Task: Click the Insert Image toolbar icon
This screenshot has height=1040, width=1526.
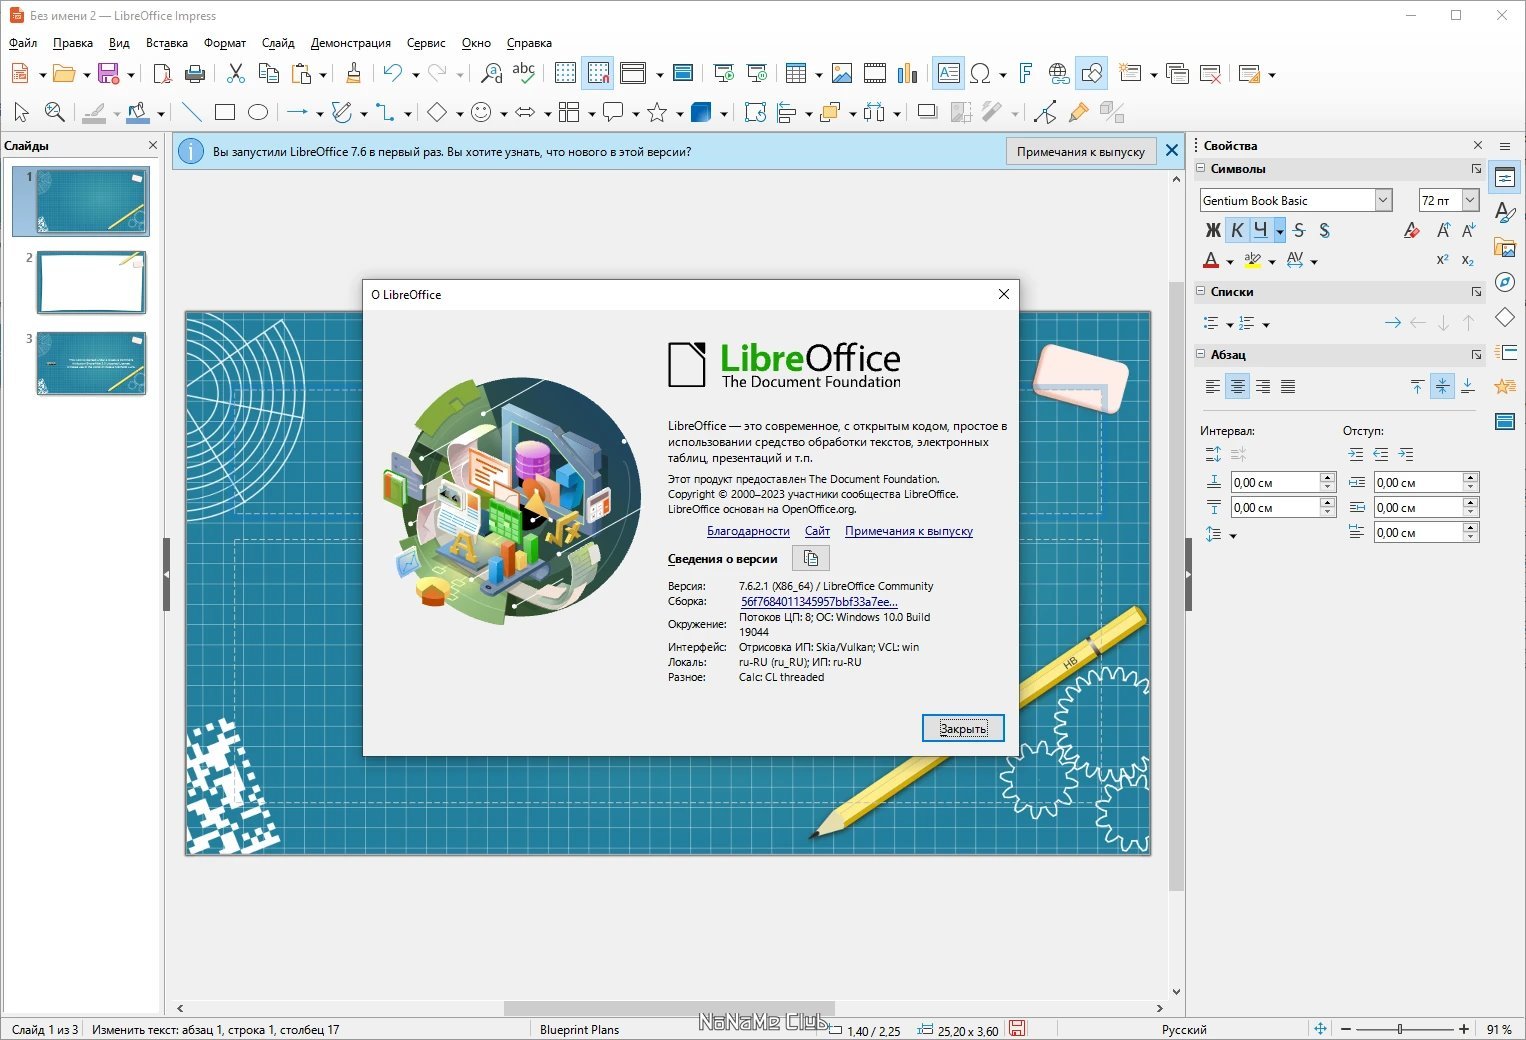Action: click(x=842, y=73)
